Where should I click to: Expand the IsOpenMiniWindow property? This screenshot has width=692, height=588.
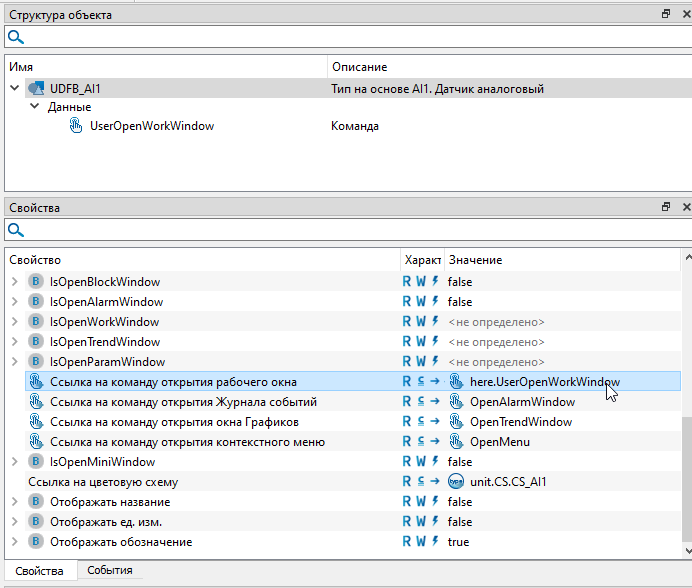(x=14, y=462)
